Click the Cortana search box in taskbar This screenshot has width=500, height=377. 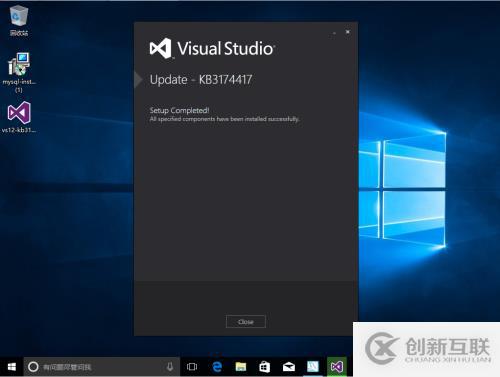(x=101, y=367)
